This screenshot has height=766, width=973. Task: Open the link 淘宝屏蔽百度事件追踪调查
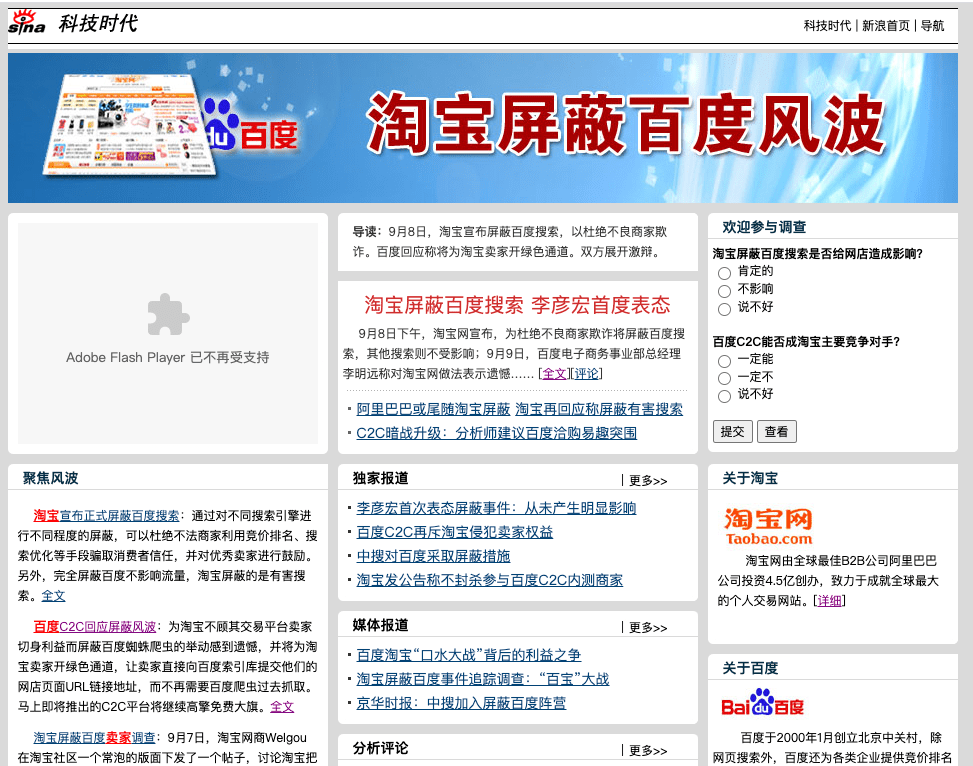(x=483, y=679)
